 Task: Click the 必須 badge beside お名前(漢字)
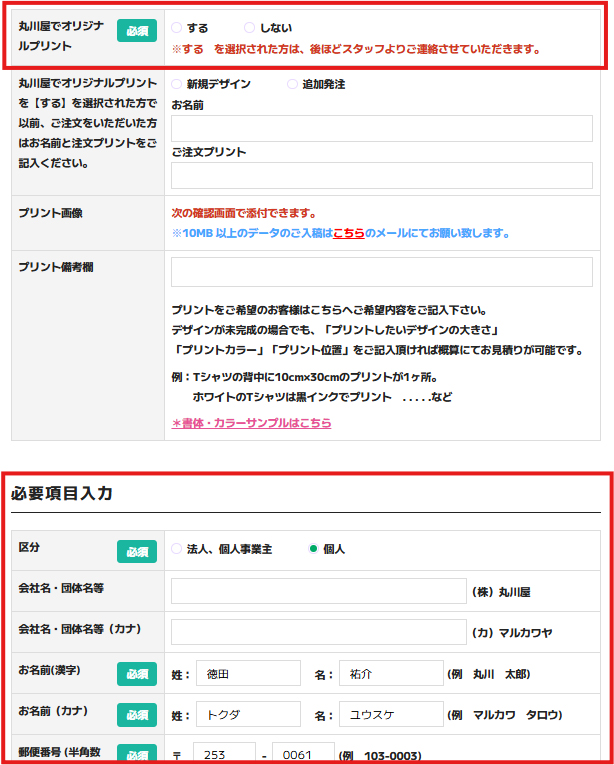(x=137, y=674)
